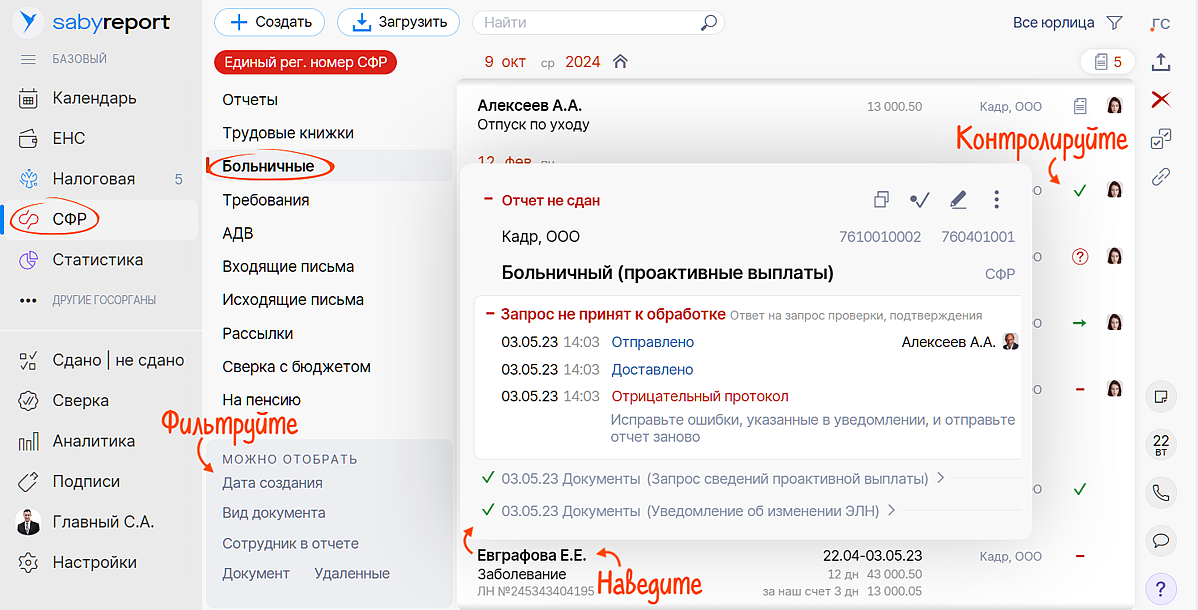Click the Создать button
Viewport: 1198px width, 610px height.
tap(270, 22)
